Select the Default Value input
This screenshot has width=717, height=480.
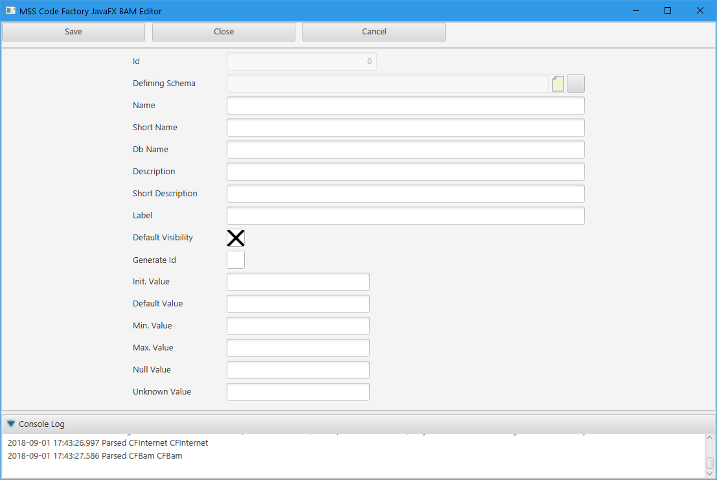(x=298, y=304)
